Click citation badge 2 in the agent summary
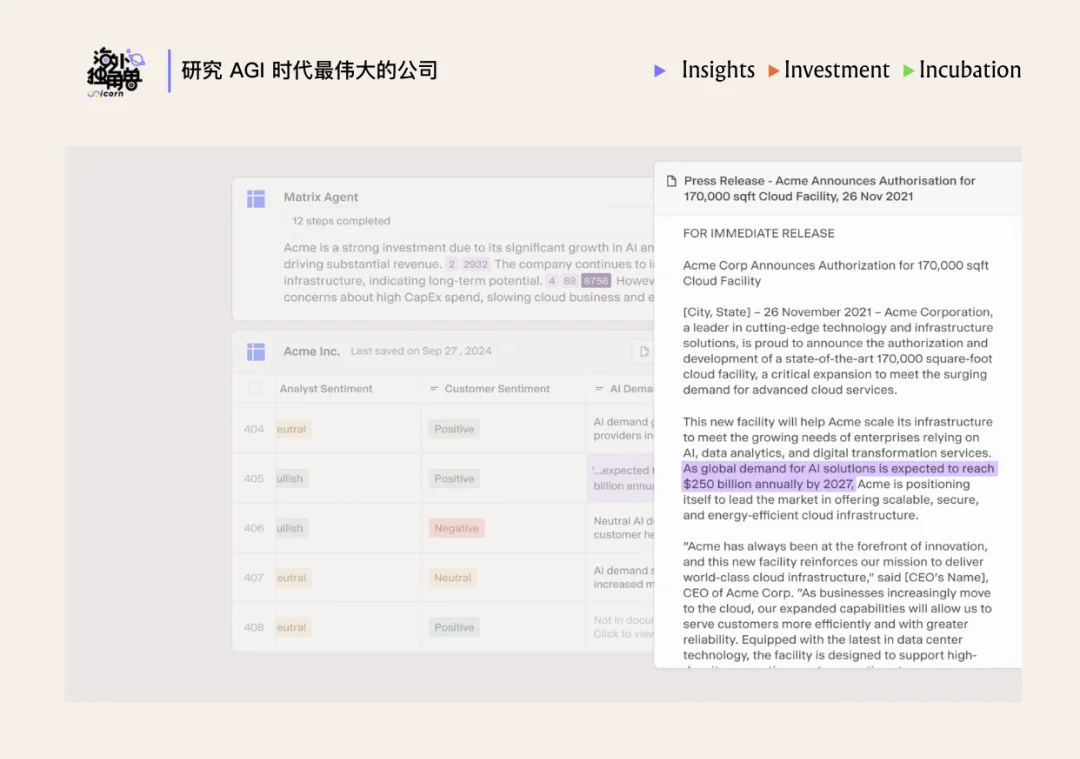 [x=451, y=263]
